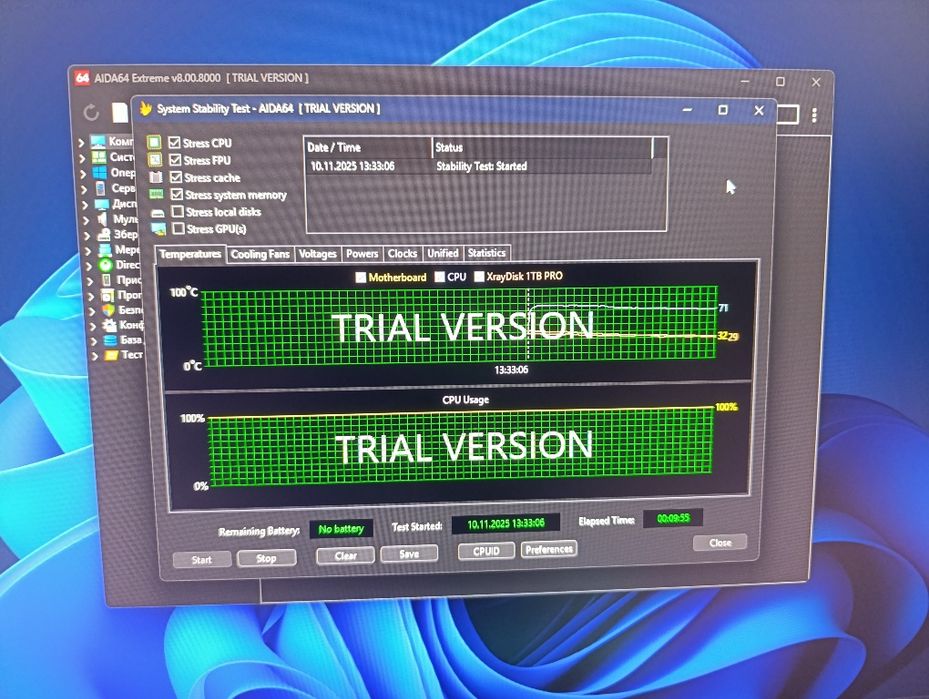The width and height of the screenshot is (929, 699).
Task: Open the Cooling Fans tab
Action: point(260,254)
